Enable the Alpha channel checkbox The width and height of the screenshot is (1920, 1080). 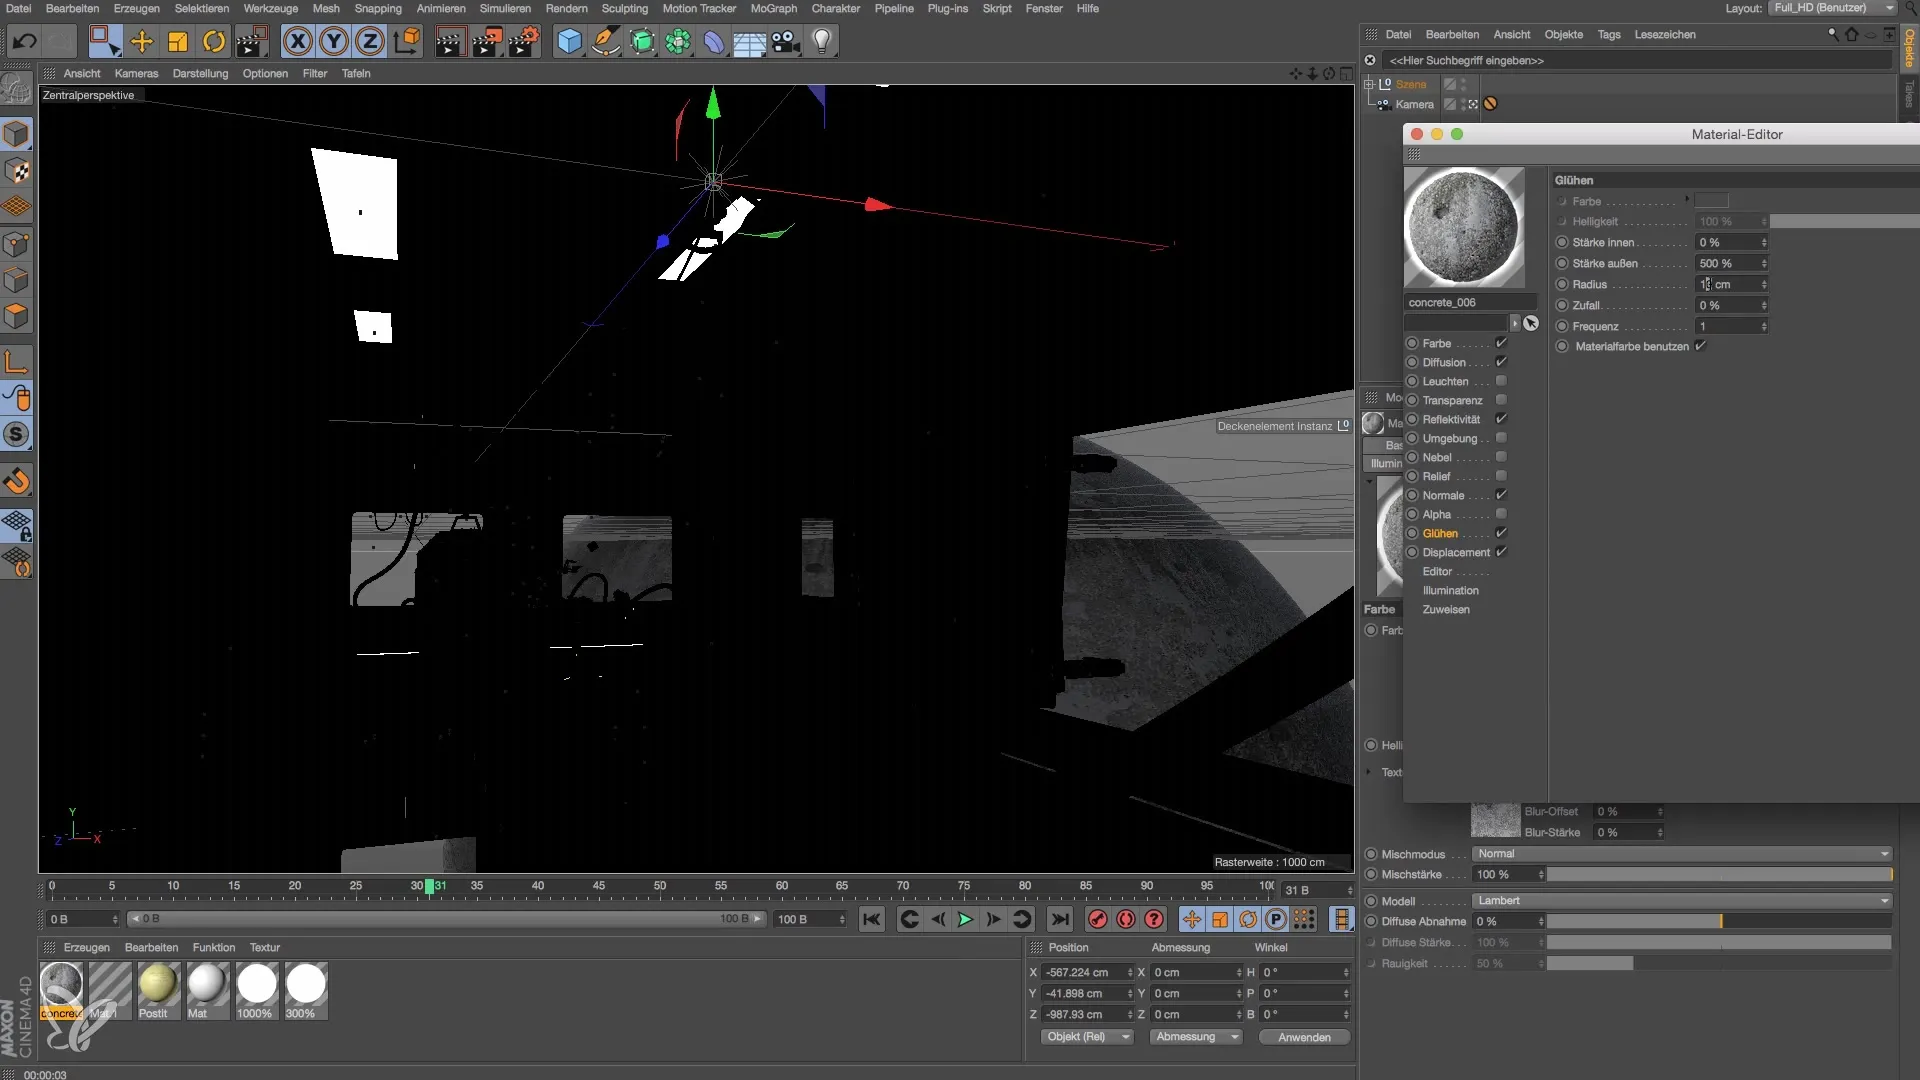click(1501, 514)
